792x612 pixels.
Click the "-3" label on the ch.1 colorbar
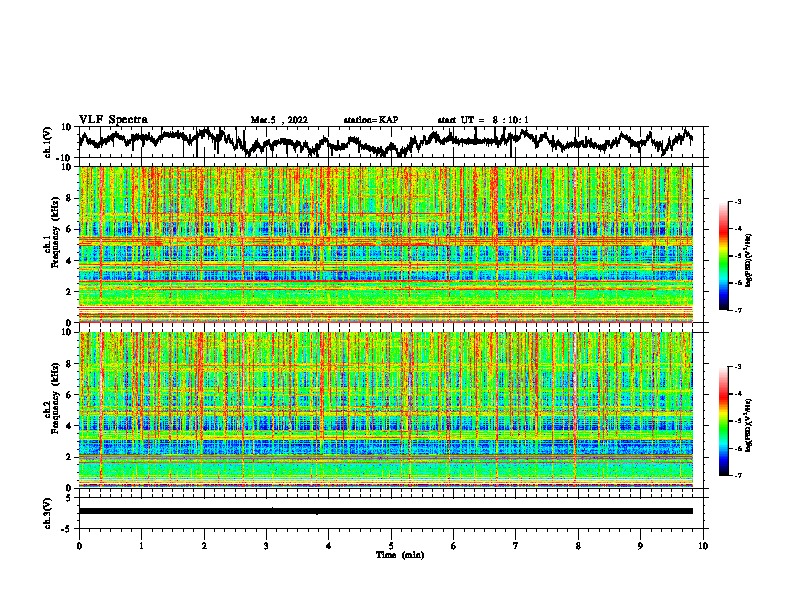[x=737, y=201]
